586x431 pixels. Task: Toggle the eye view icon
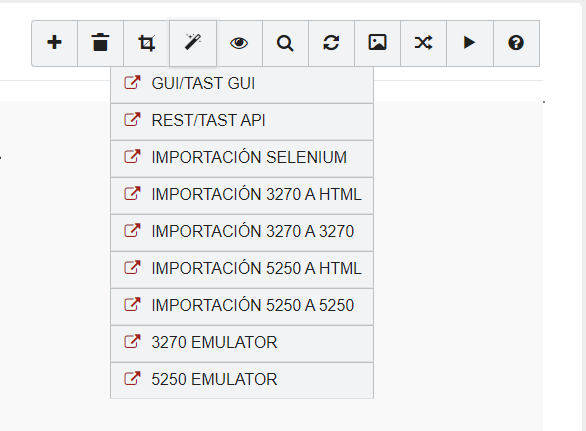[x=239, y=43]
